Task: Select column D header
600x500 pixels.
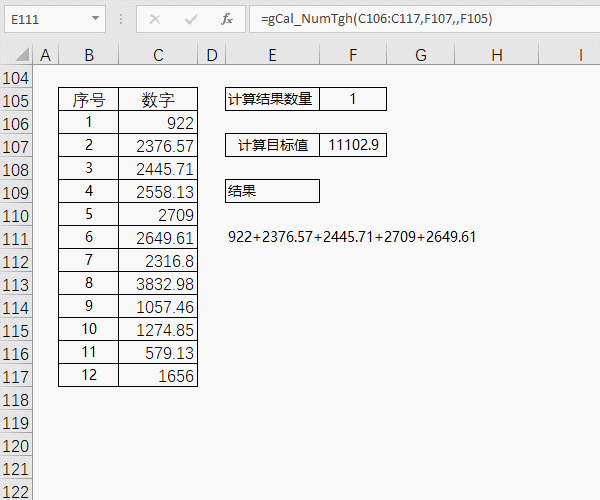Action: pos(212,55)
